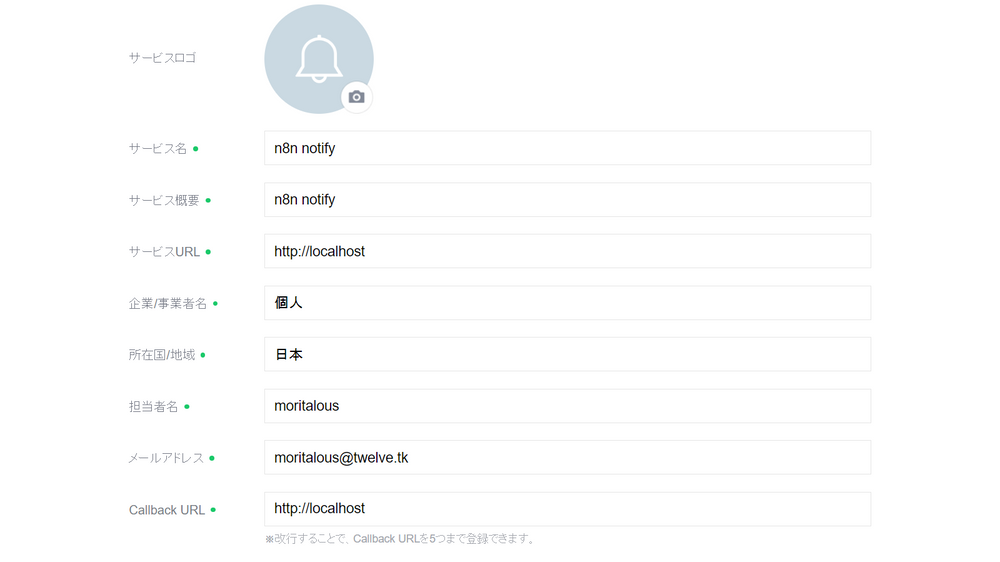This screenshot has height=562, width=1000.
Task: Click the サービス概要 label text
Action: (x=164, y=200)
